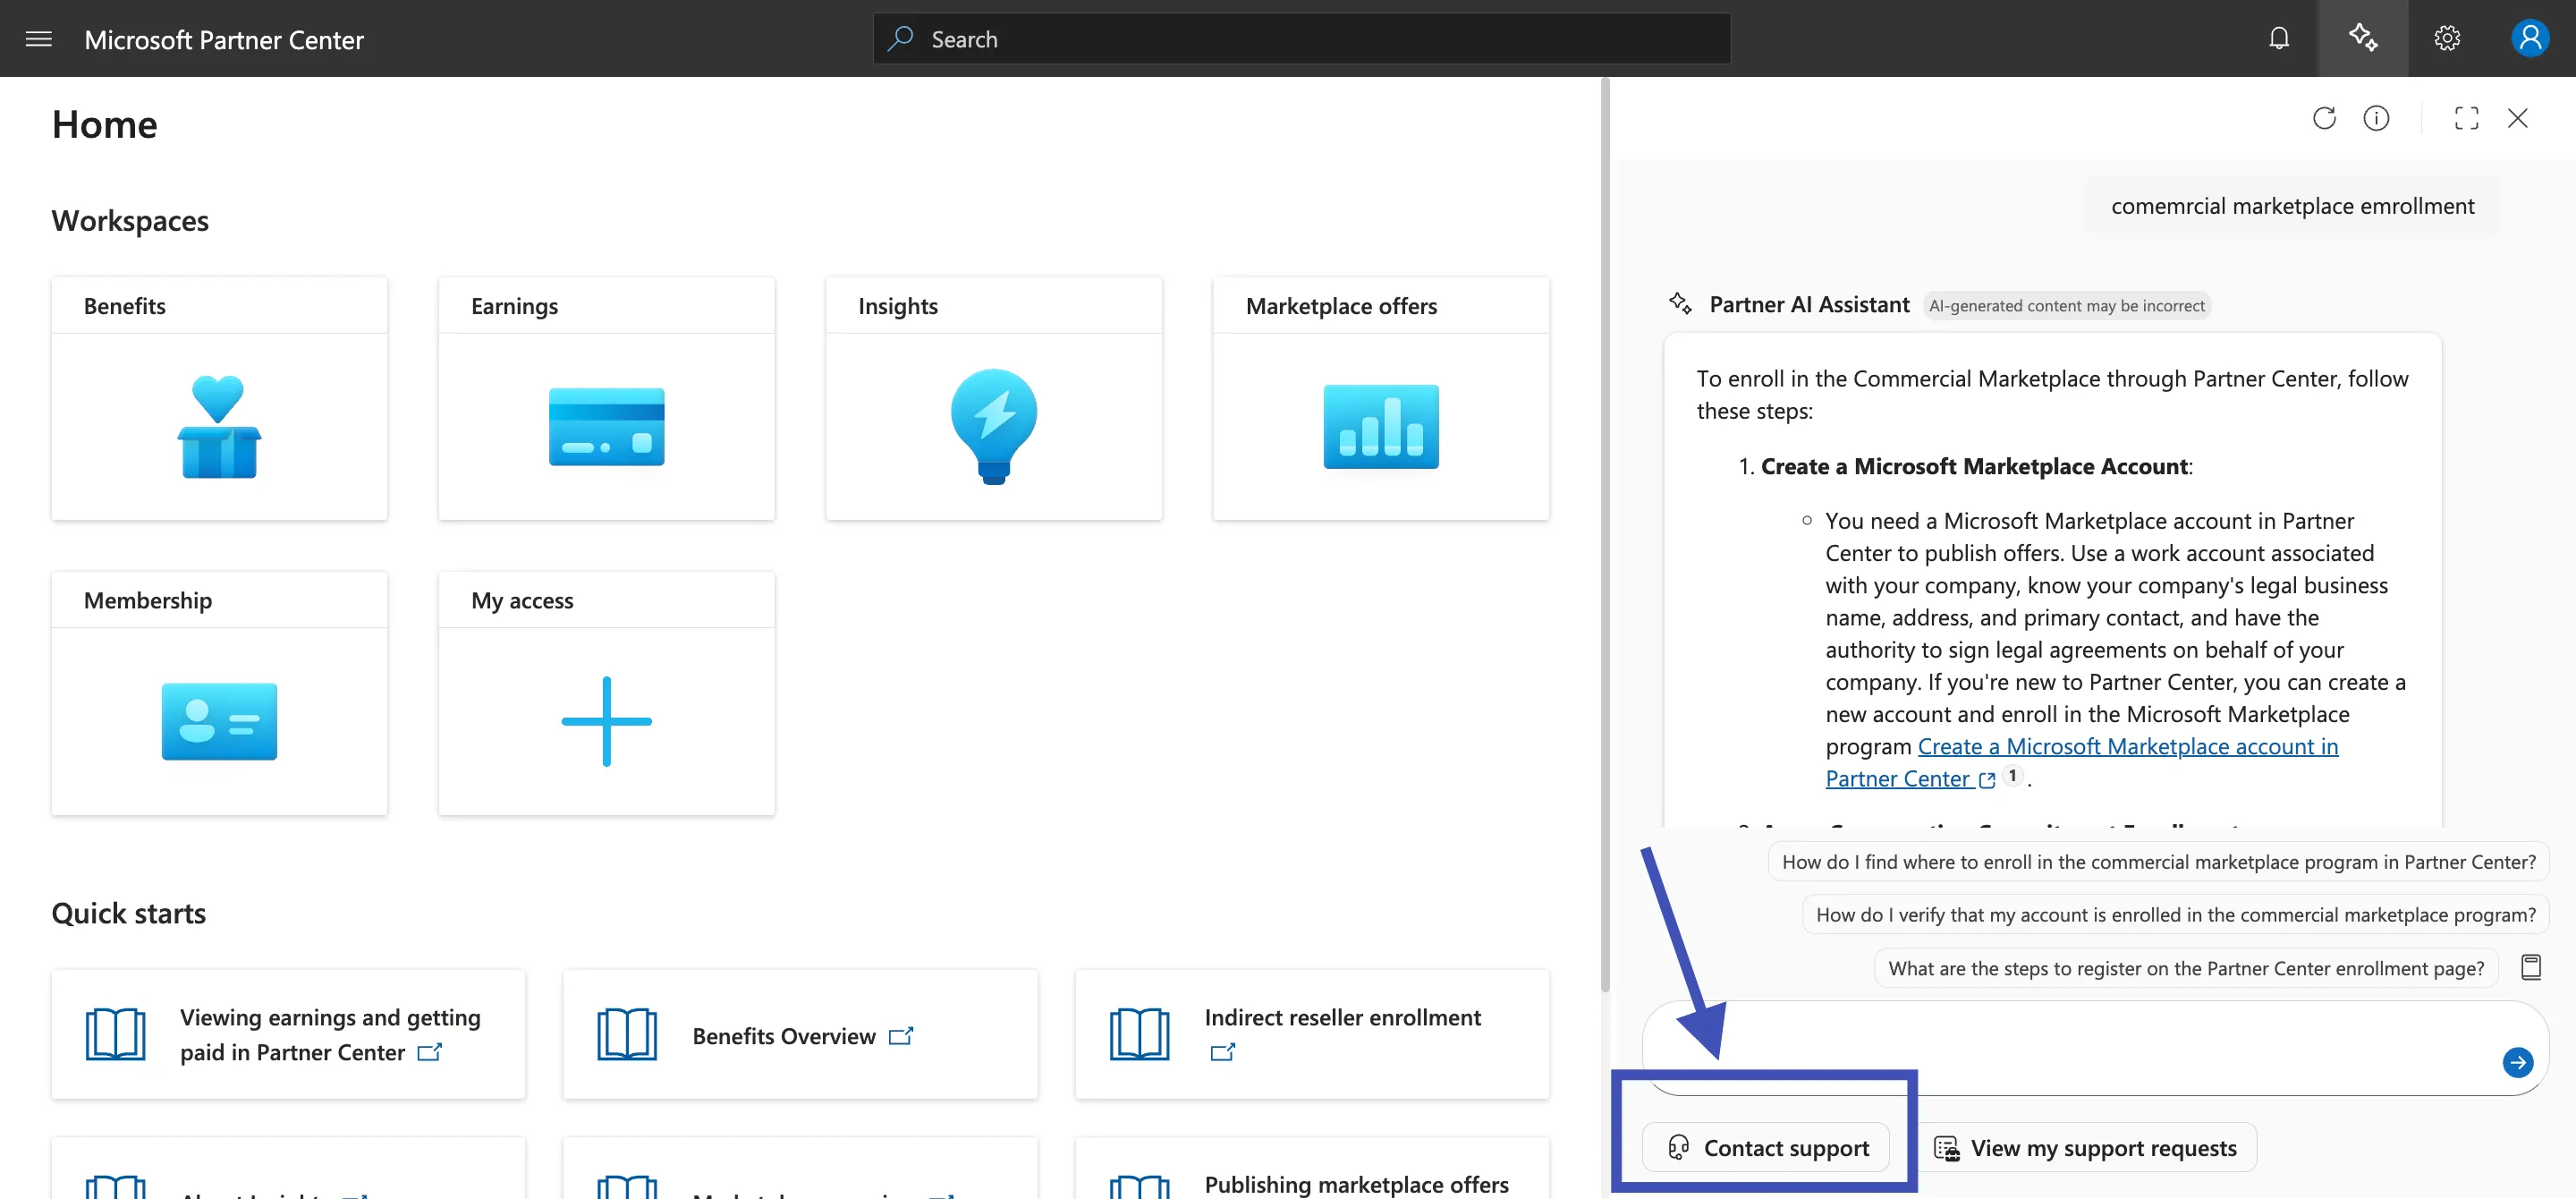Select suggestion about verifying account is enrolled
This screenshot has height=1199, width=2576.
point(2175,915)
